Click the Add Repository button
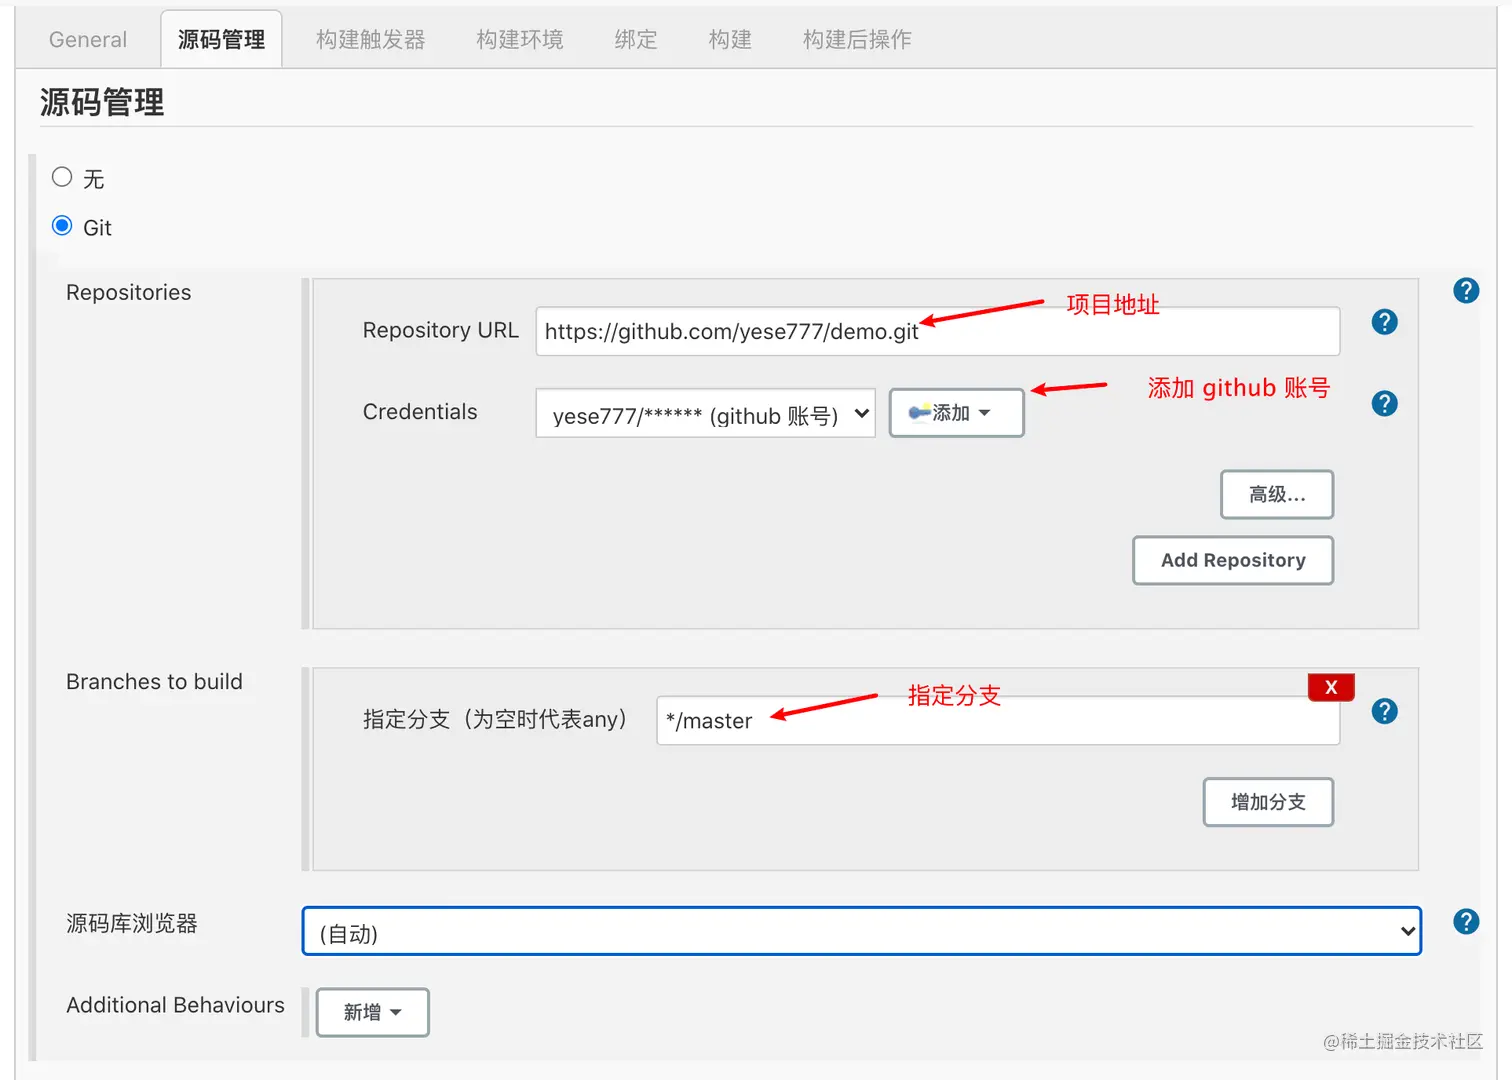Viewport: 1512px width, 1080px height. [x=1233, y=560]
